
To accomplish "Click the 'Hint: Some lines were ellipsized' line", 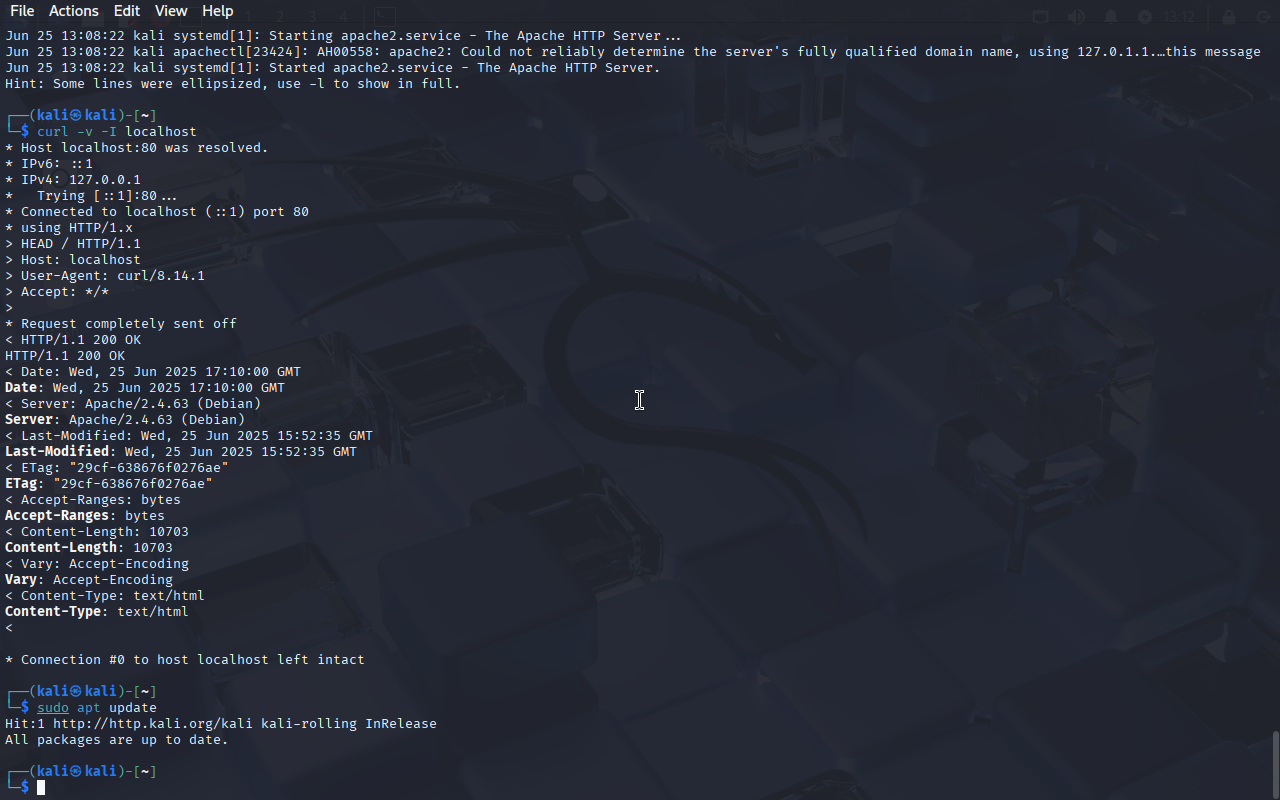I will click(x=233, y=84).
